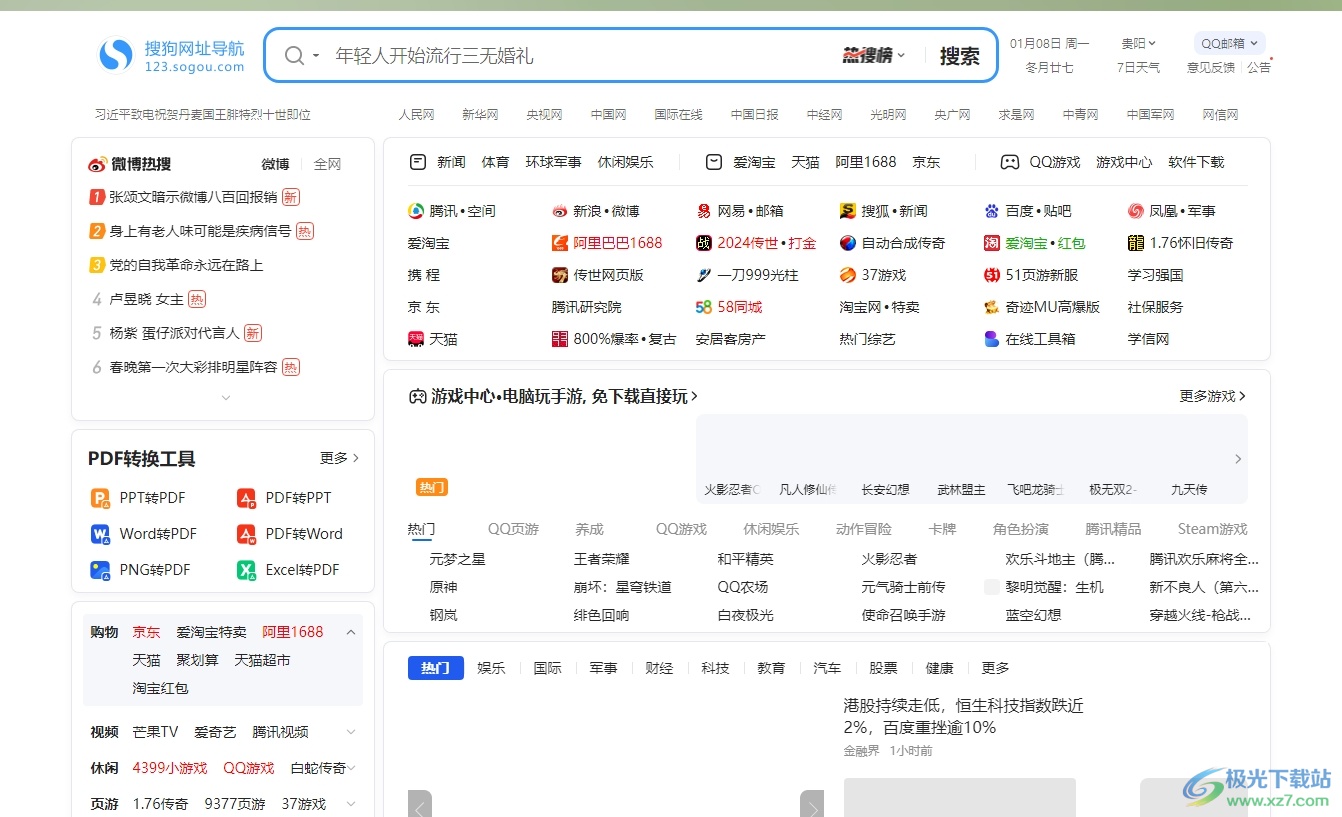Screen dimensions: 1342x817
Task: Open the 张颂文暗示微博八百回报销 hot topic
Action: (x=193, y=197)
